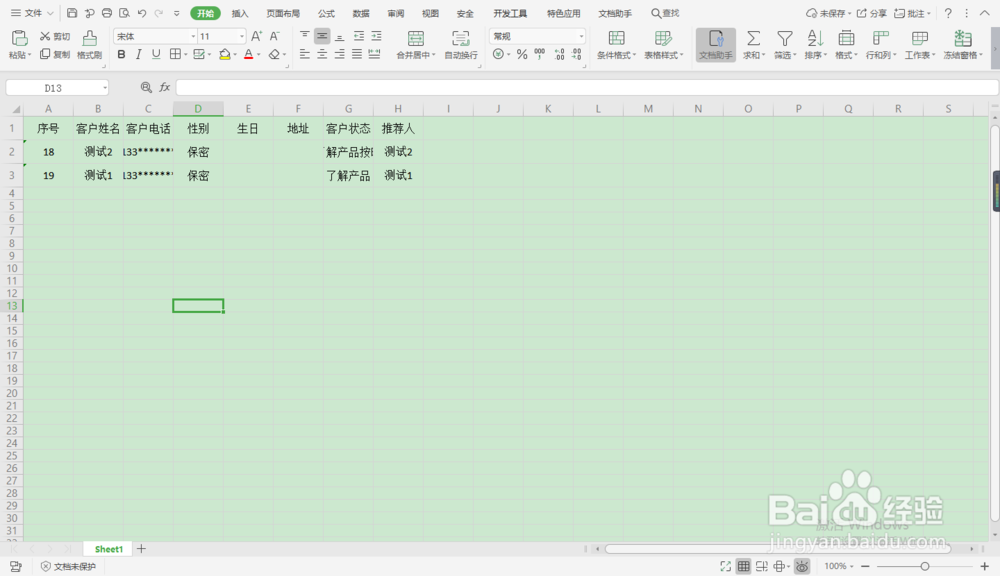Switch to the 插入 insert tab
1000x576 pixels.
point(240,13)
